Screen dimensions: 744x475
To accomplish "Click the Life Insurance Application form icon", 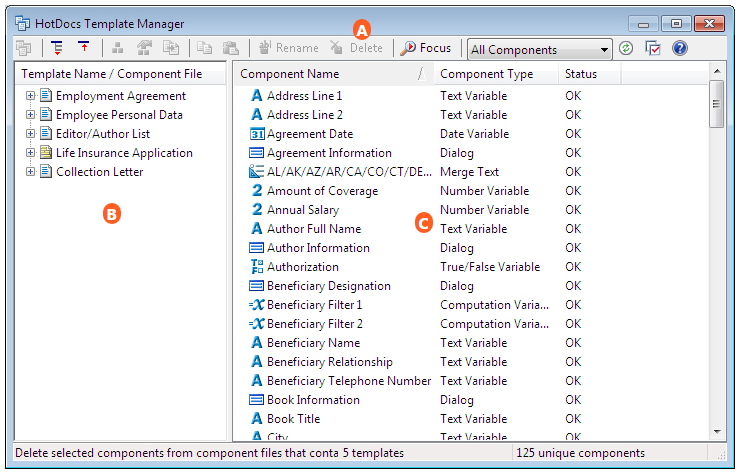I will (46, 152).
